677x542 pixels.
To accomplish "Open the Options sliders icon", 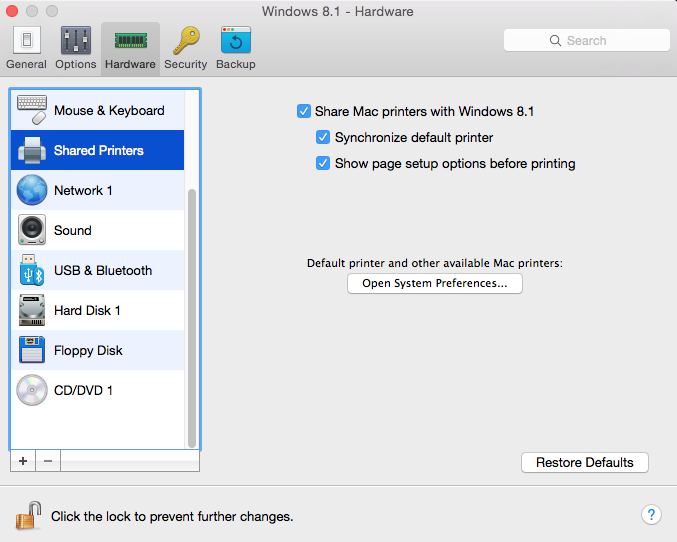I will click(x=76, y=40).
